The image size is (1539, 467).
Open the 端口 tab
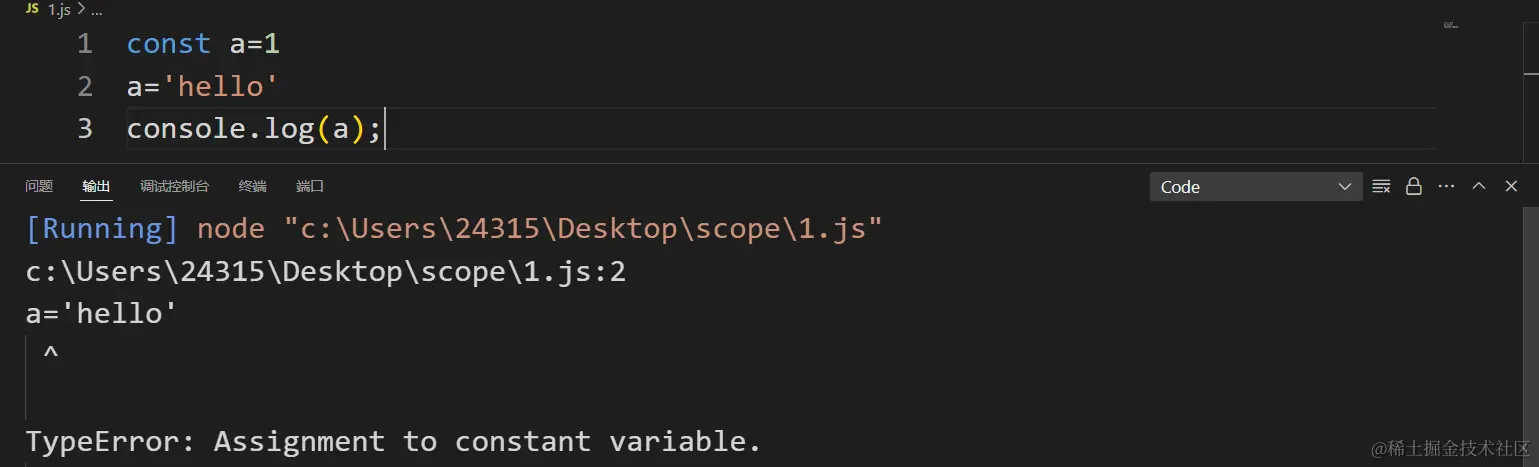tap(310, 186)
